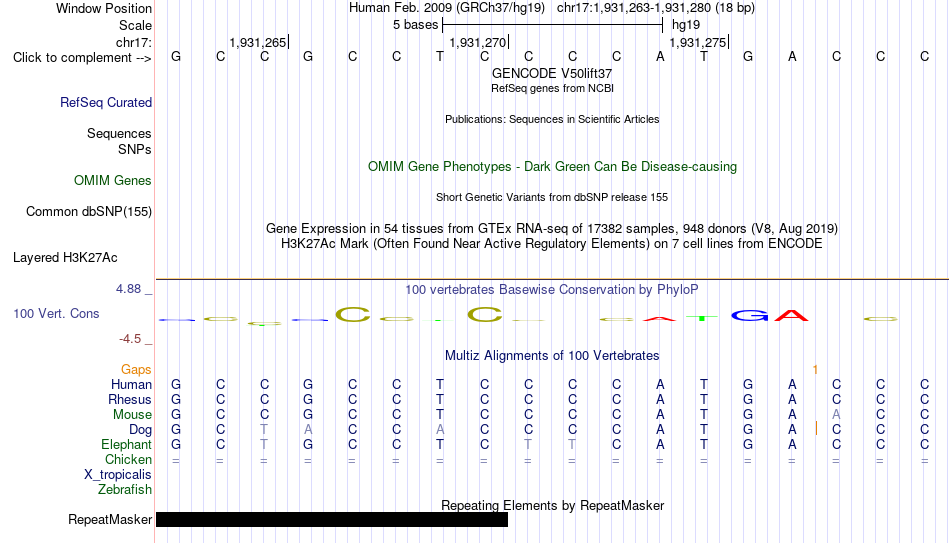Click the orange insertion tick in the Dog row

click(x=817, y=428)
